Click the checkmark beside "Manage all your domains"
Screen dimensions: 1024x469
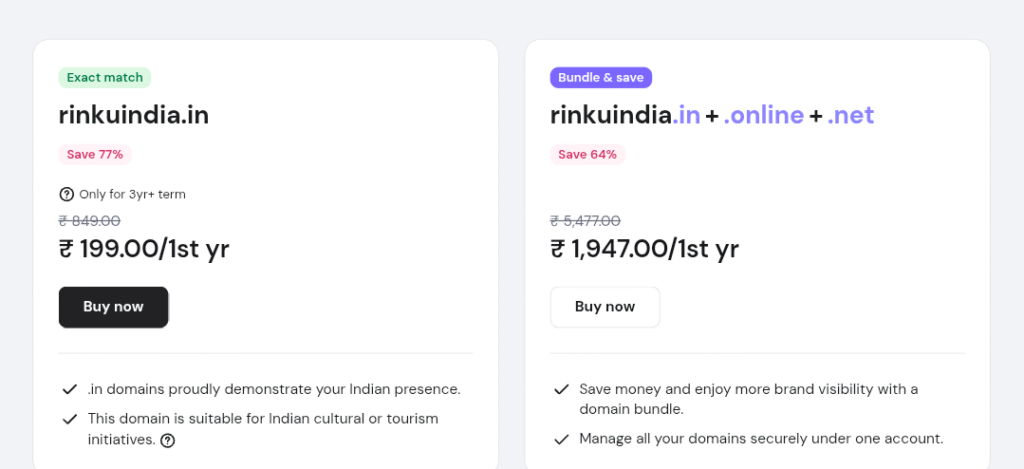tap(562, 439)
